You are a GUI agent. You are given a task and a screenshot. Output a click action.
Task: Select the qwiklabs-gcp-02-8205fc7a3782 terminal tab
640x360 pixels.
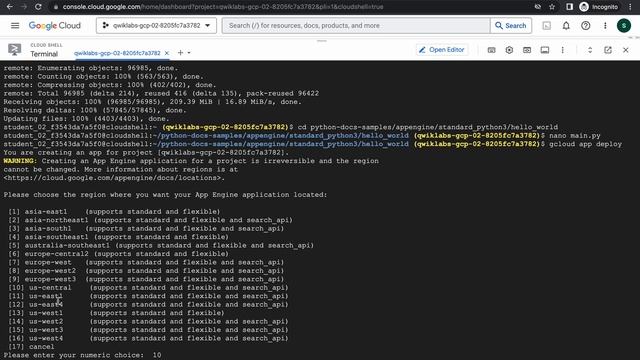[x=117, y=53]
